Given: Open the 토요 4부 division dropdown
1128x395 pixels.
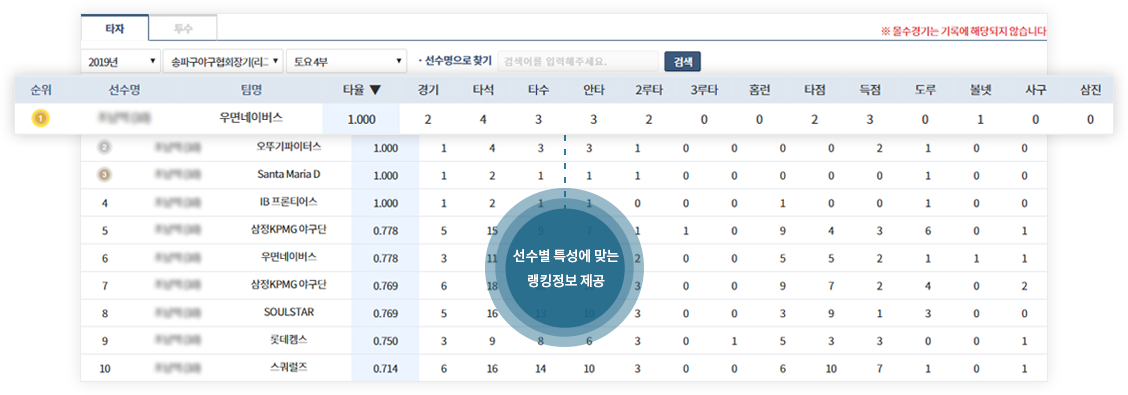Looking at the screenshot, I should click(x=347, y=61).
